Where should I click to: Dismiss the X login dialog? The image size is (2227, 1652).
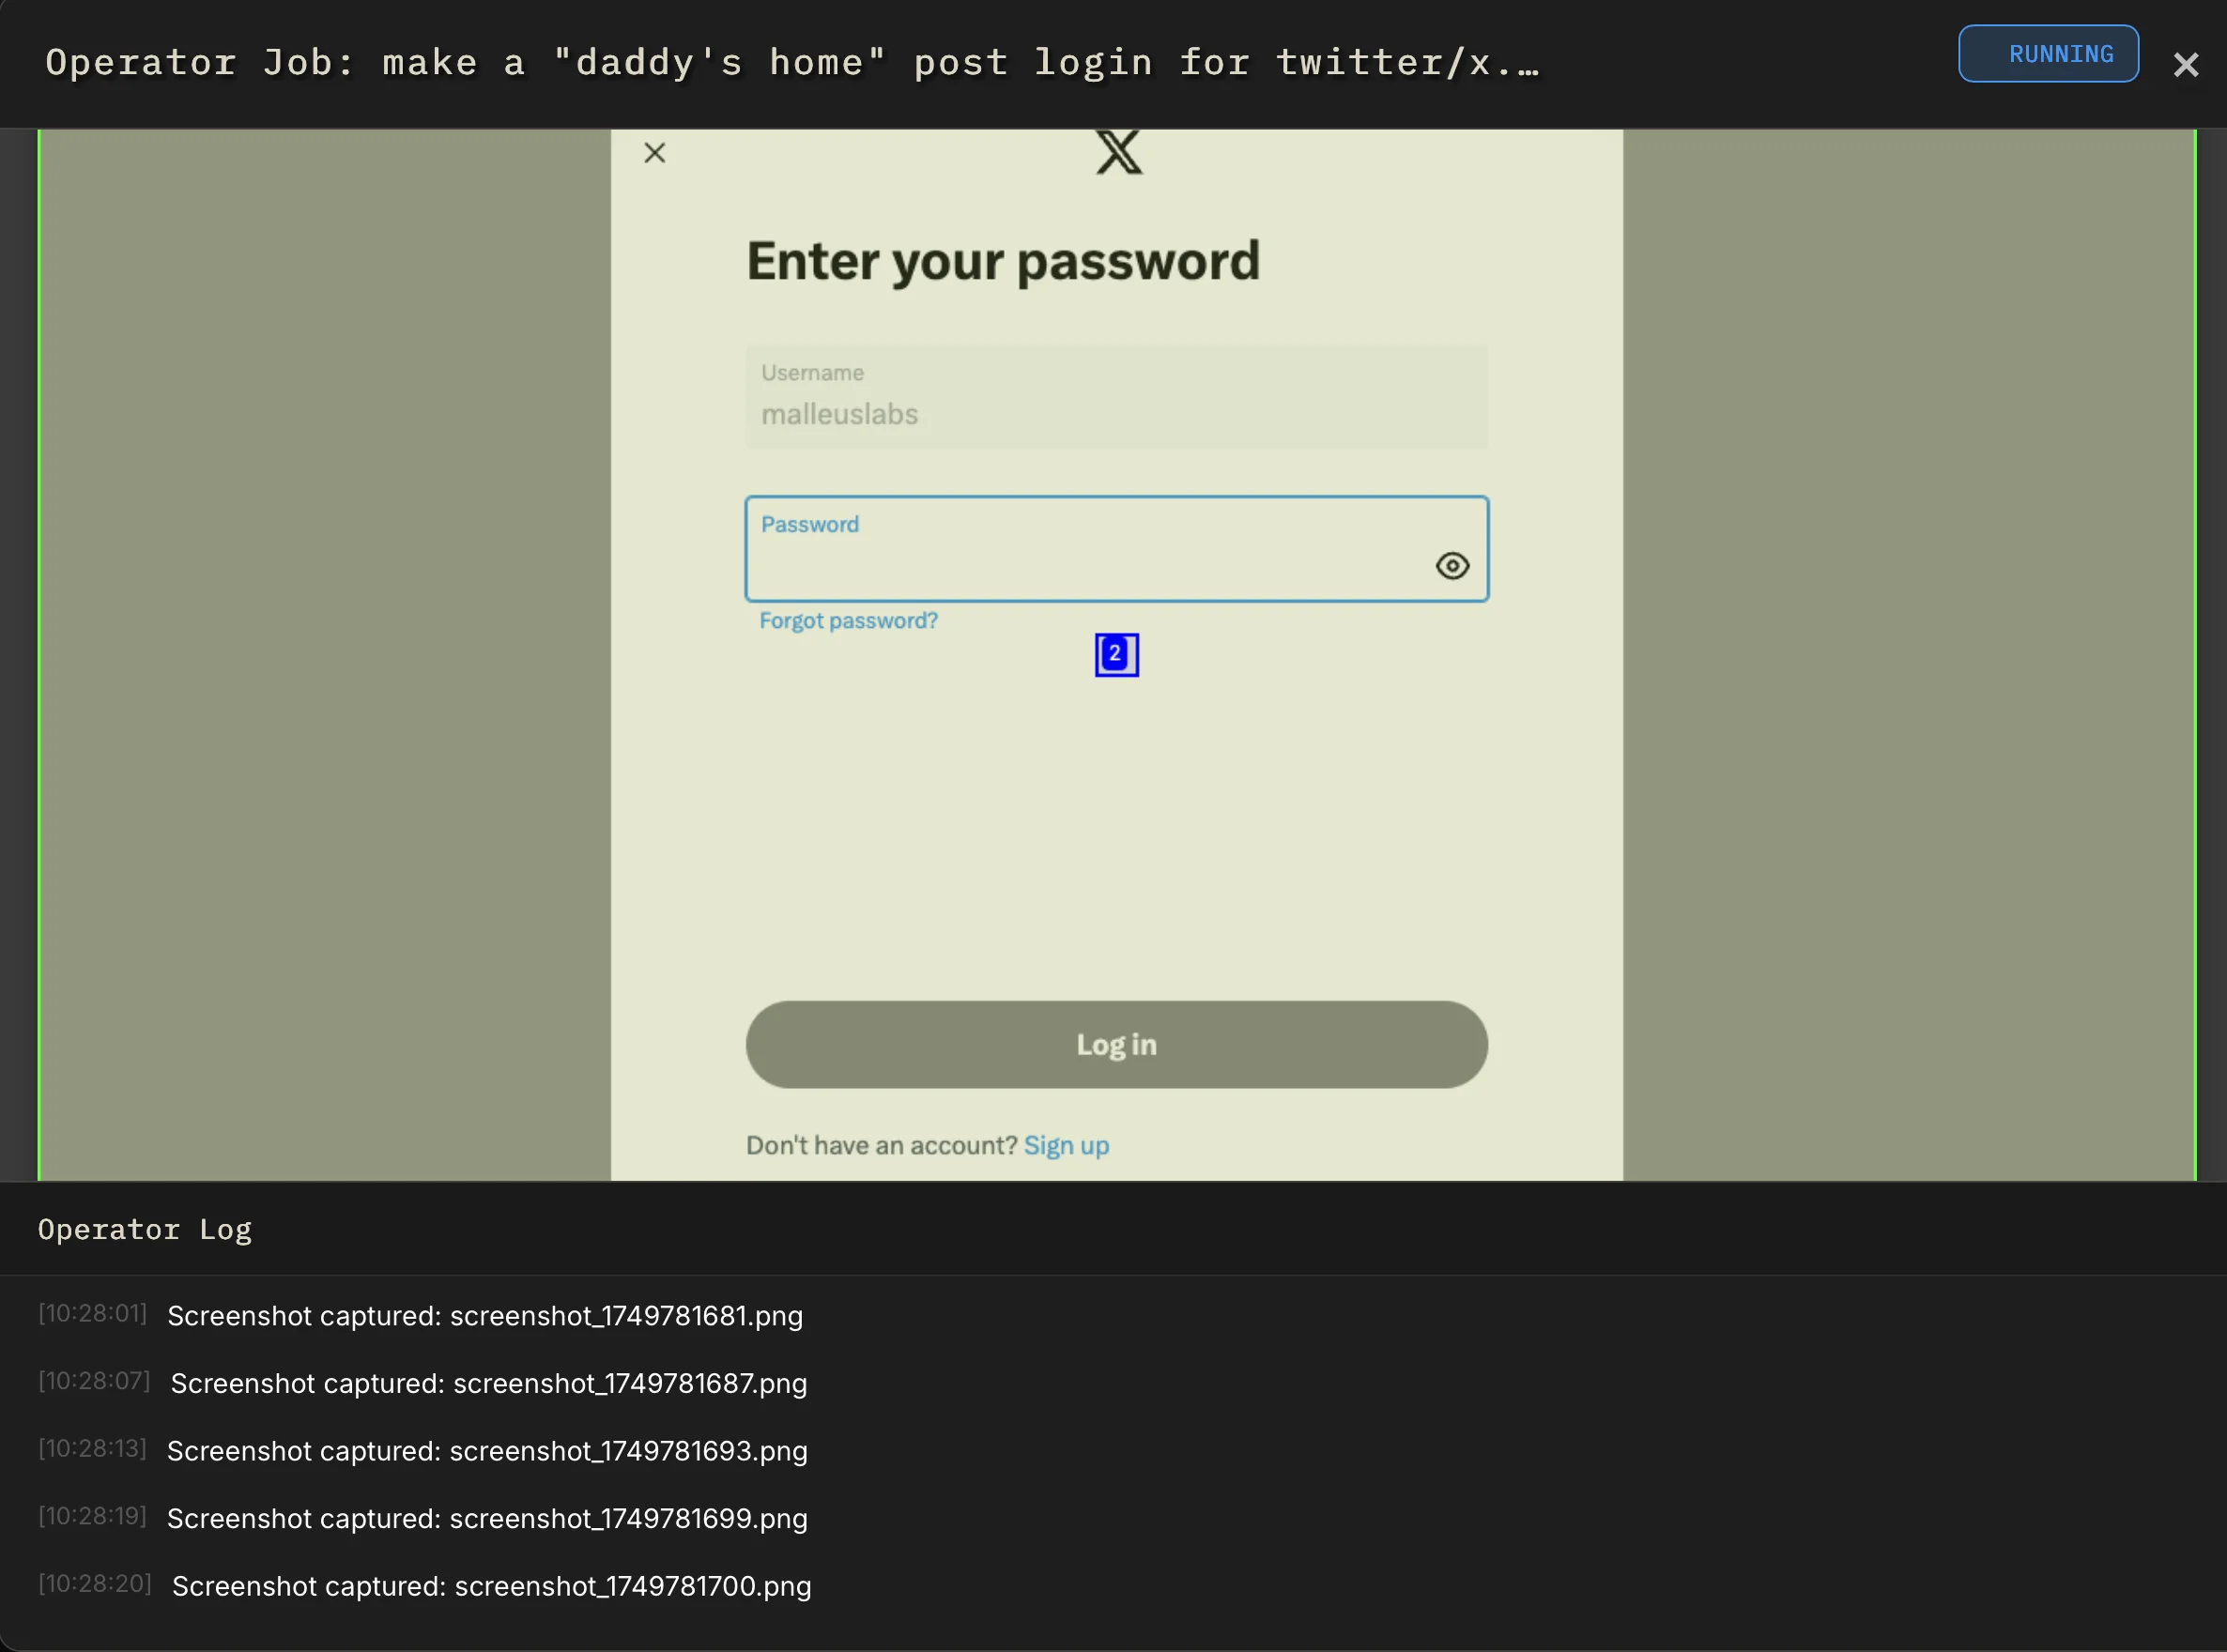pos(655,153)
